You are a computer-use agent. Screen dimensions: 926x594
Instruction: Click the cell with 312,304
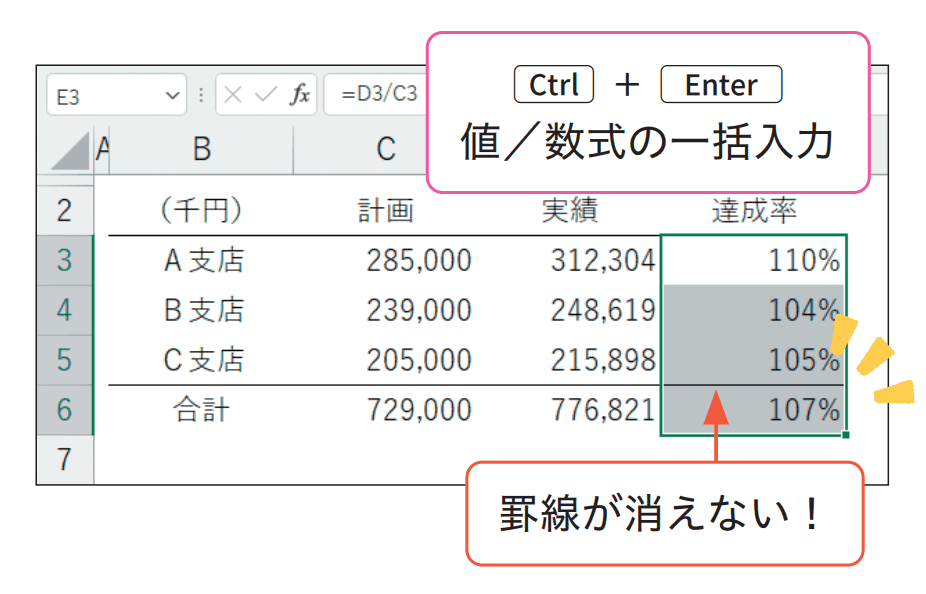(x=570, y=260)
